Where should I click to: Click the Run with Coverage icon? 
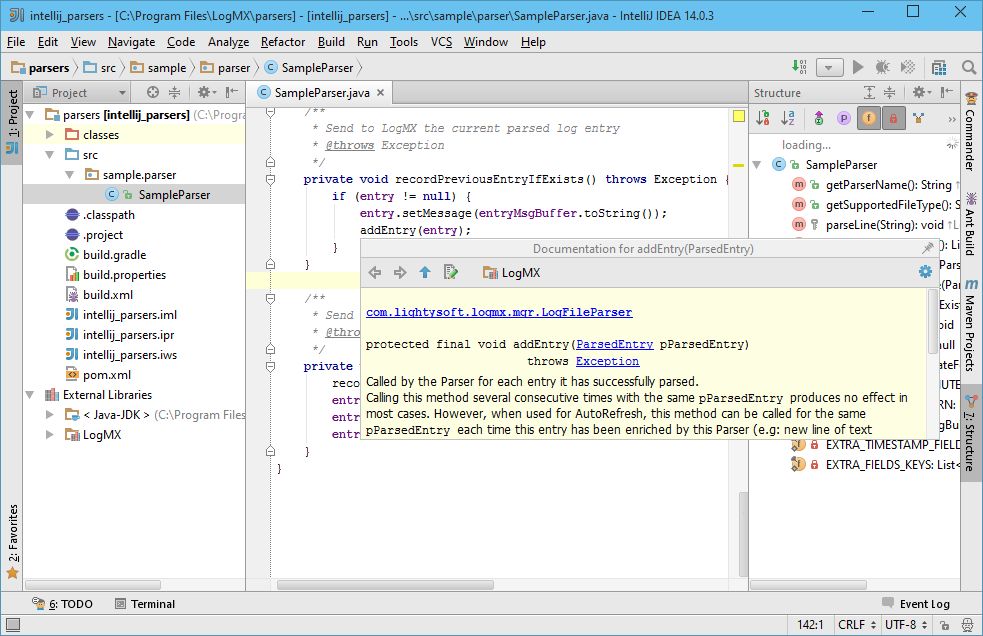907,67
